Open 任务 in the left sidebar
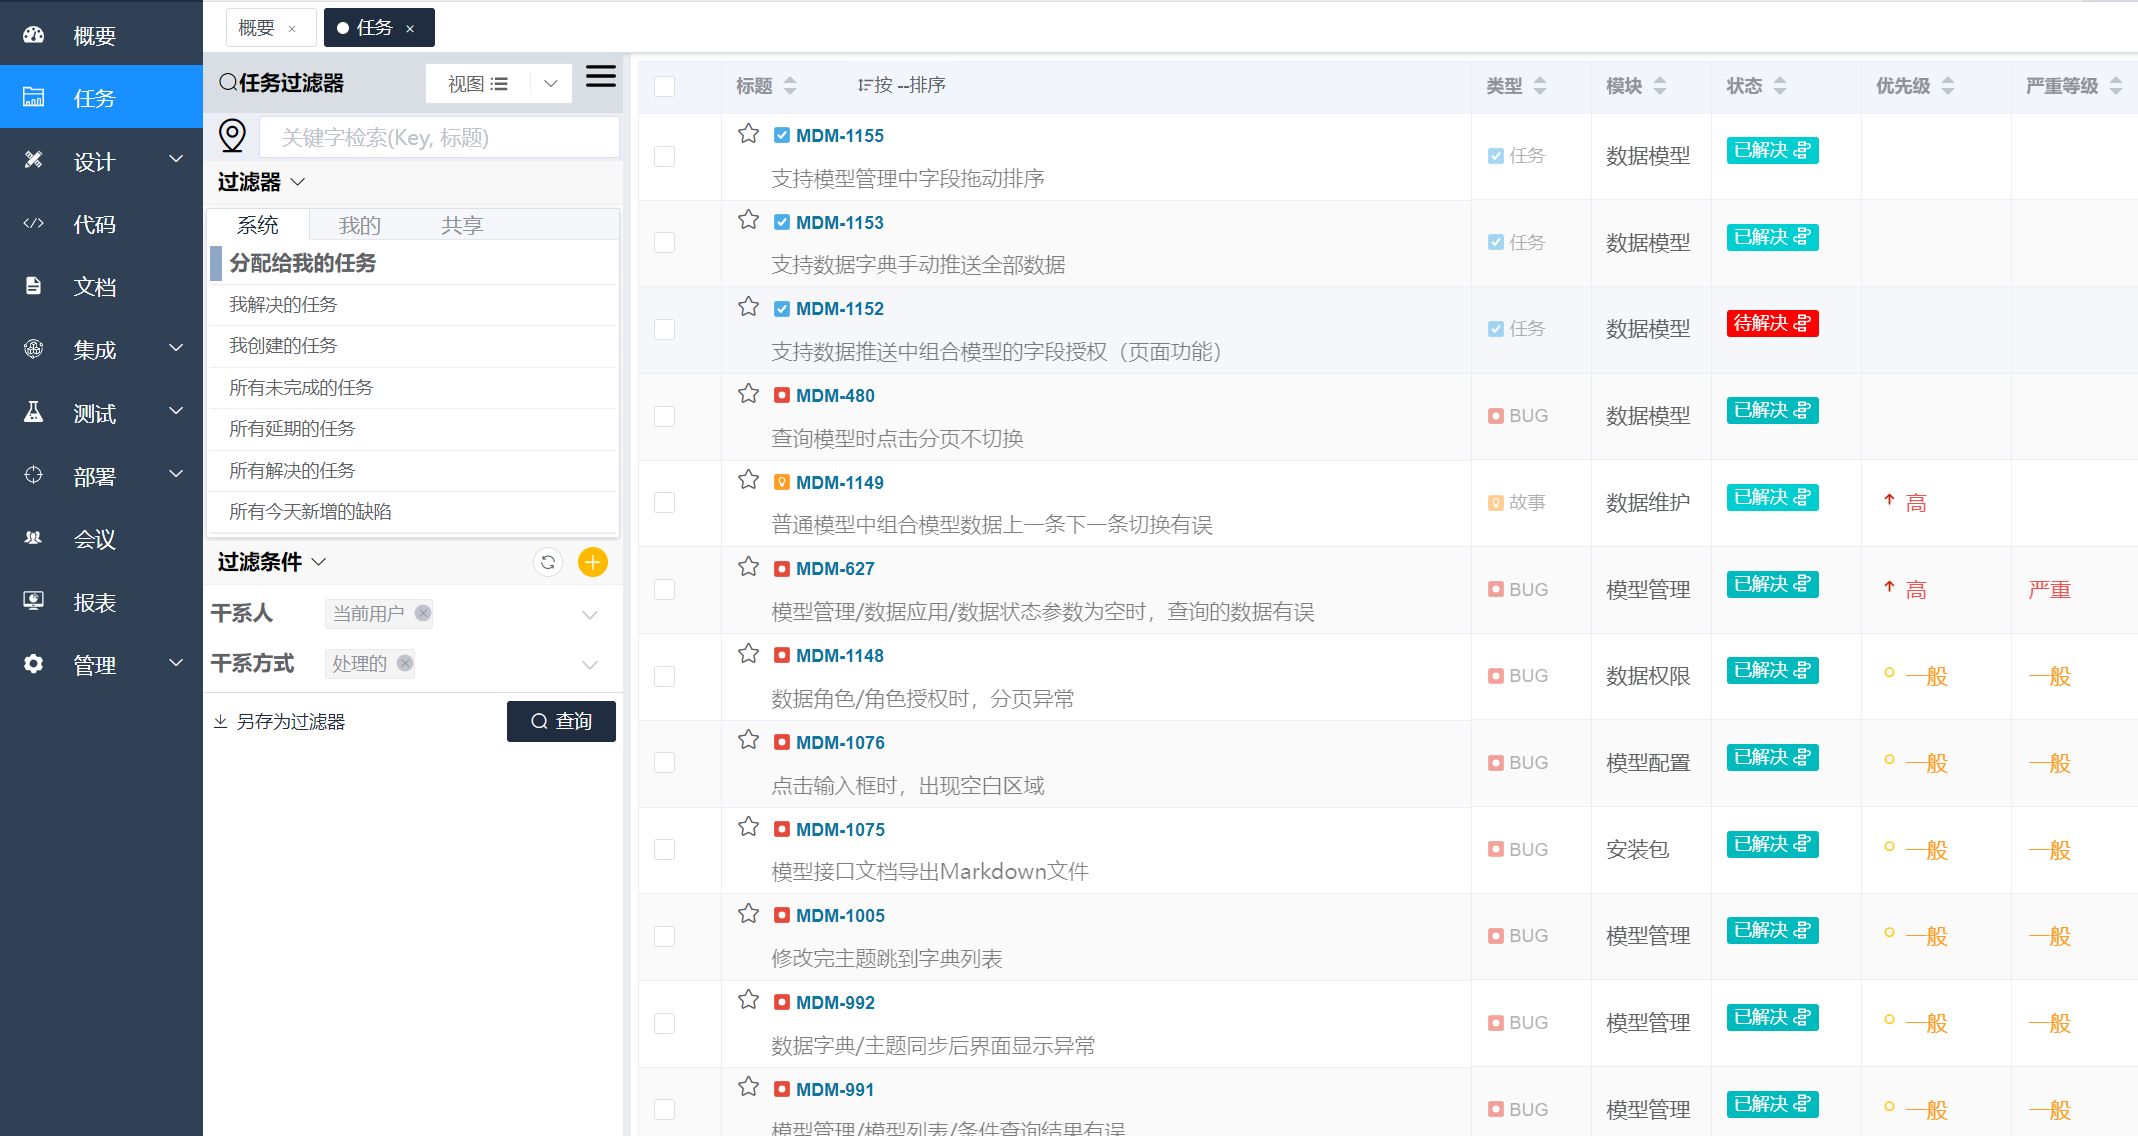Image resolution: width=2138 pixels, height=1136 pixels. [101, 97]
